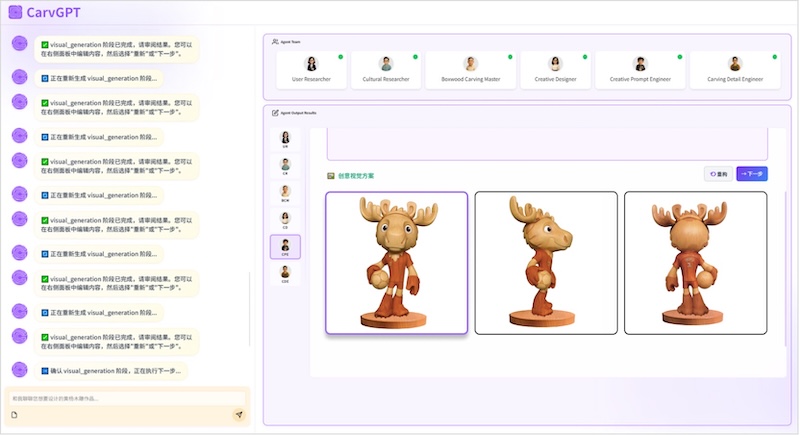Image resolution: width=800 pixels, height=435 pixels.
Task: Focus the chat message input field
Action: click(x=127, y=398)
